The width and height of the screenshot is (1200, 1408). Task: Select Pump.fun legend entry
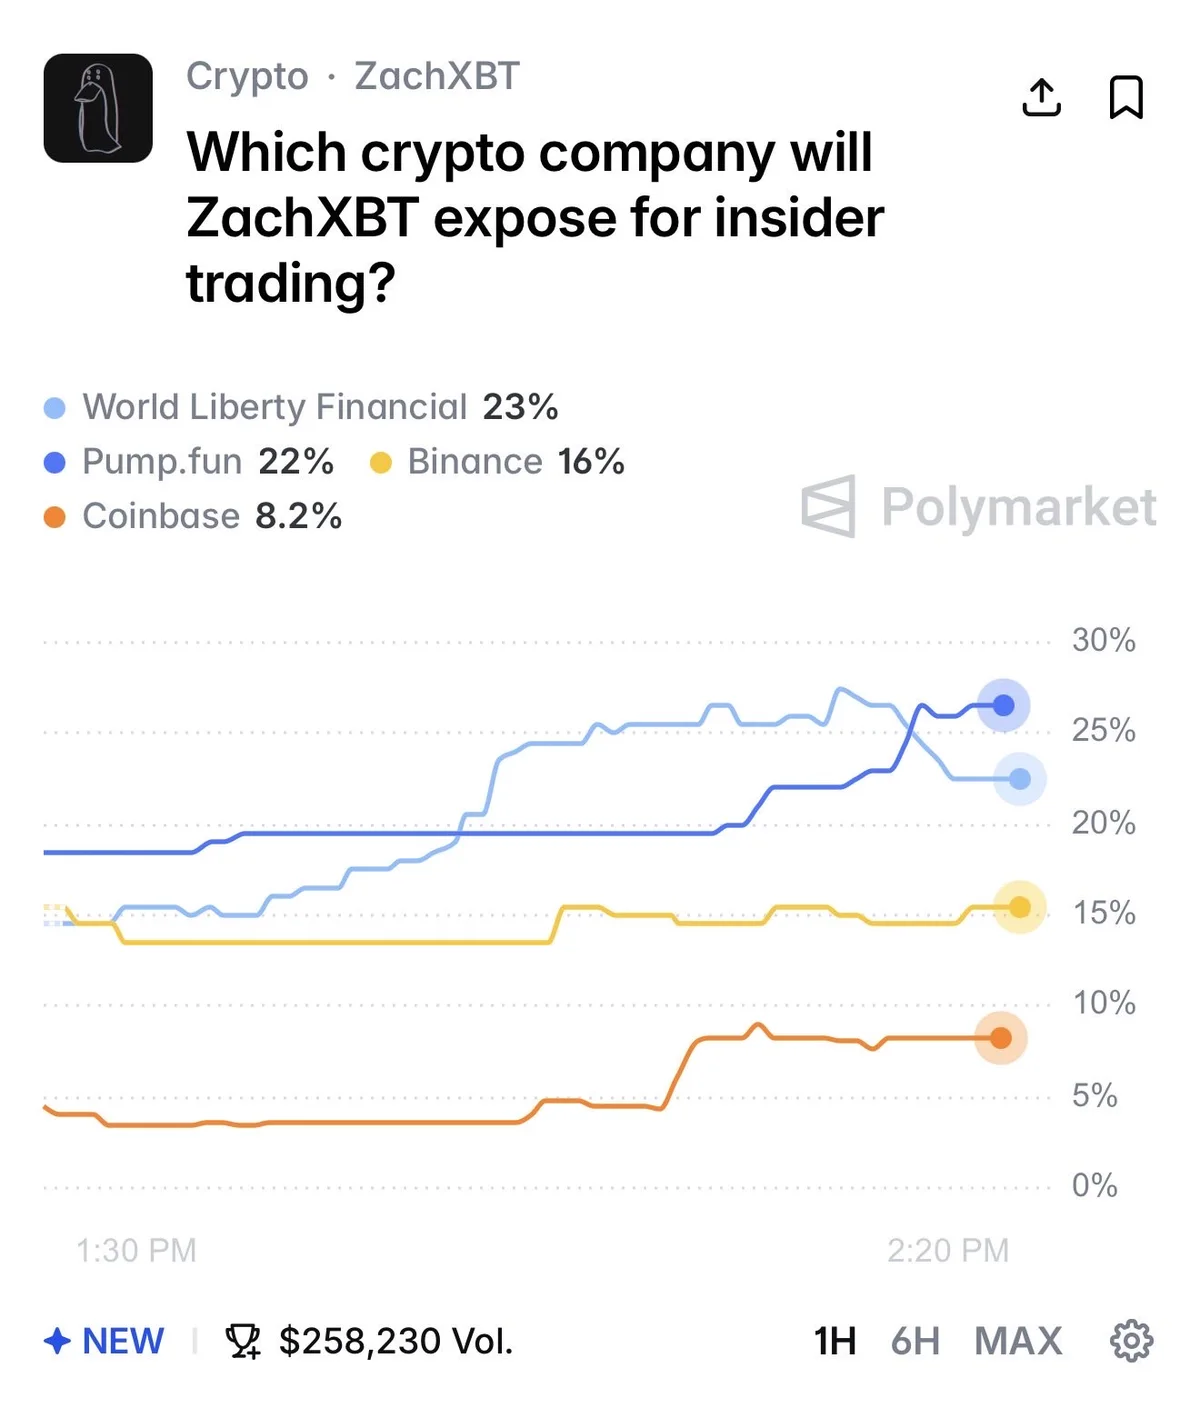point(162,462)
